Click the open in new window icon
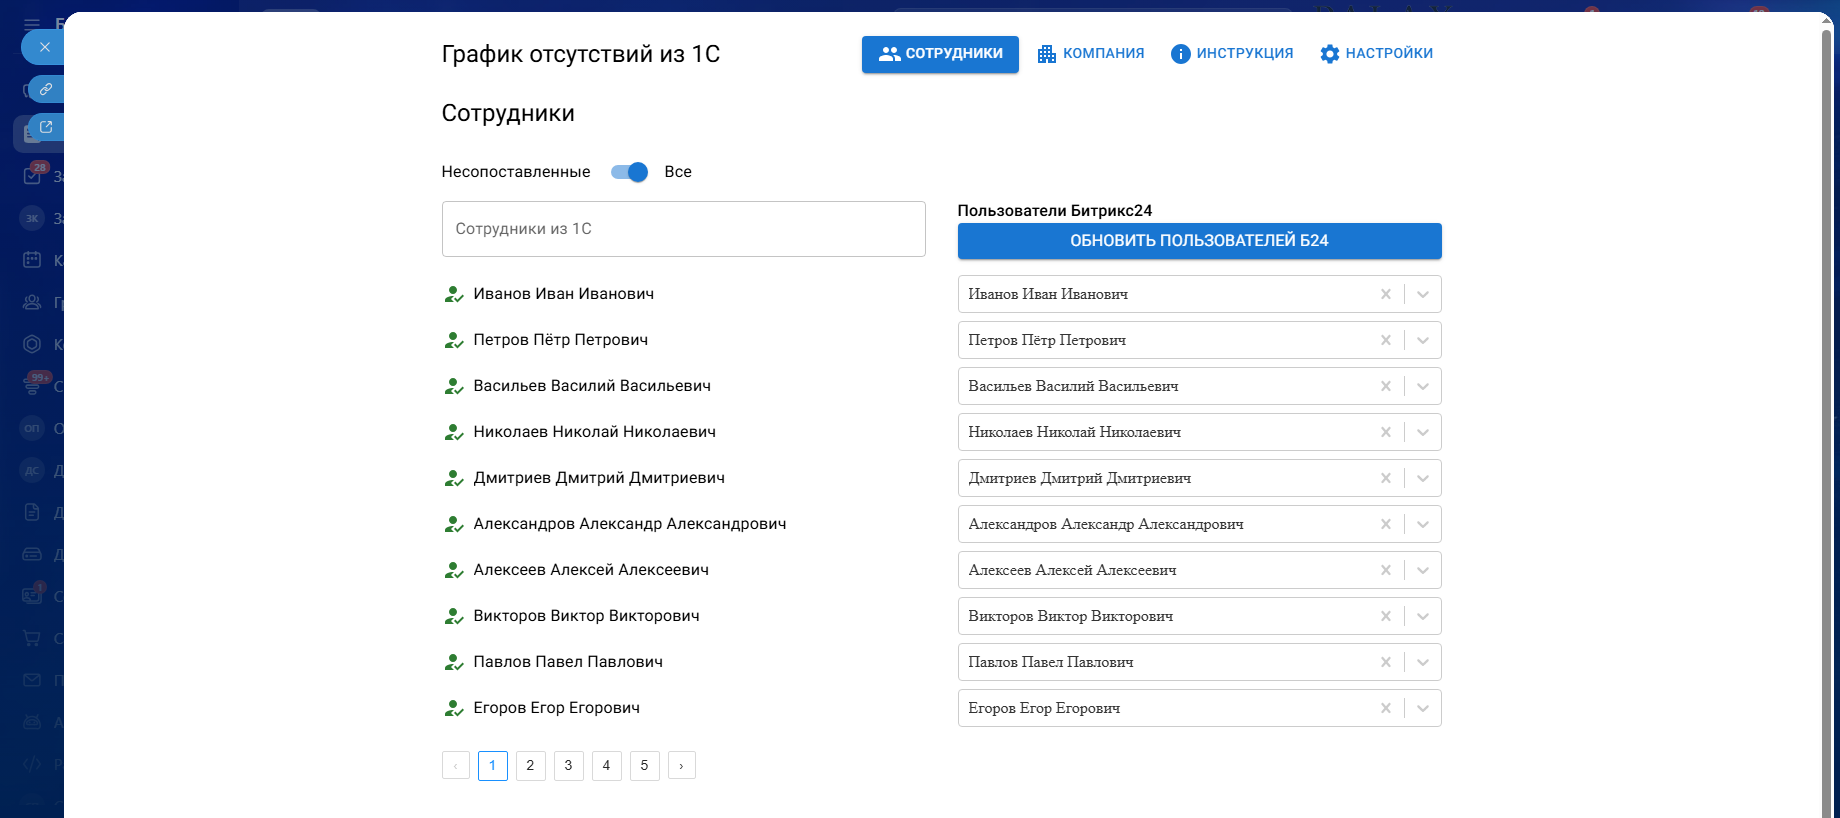 tap(46, 128)
